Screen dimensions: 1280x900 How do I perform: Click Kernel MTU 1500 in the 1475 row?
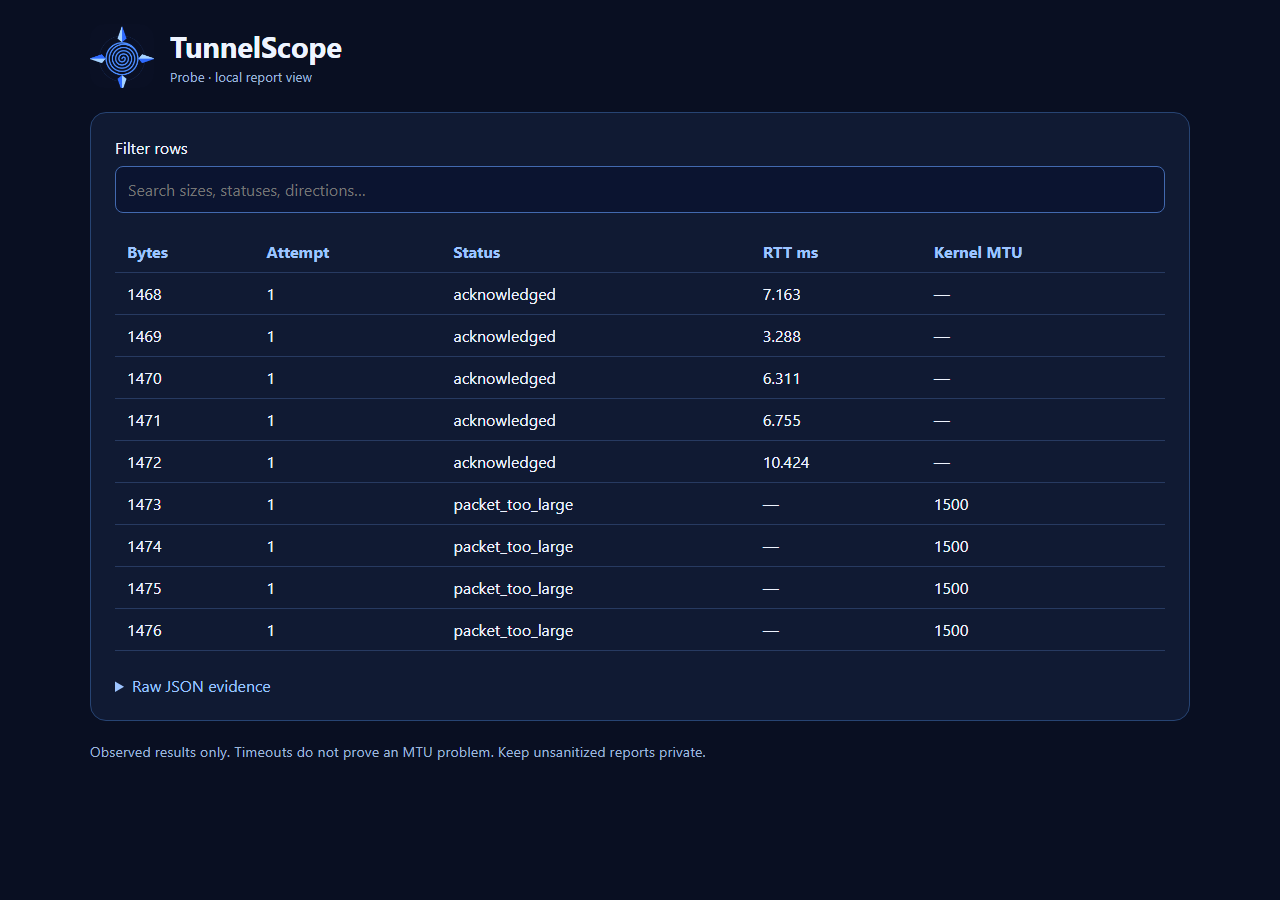click(x=951, y=589)
